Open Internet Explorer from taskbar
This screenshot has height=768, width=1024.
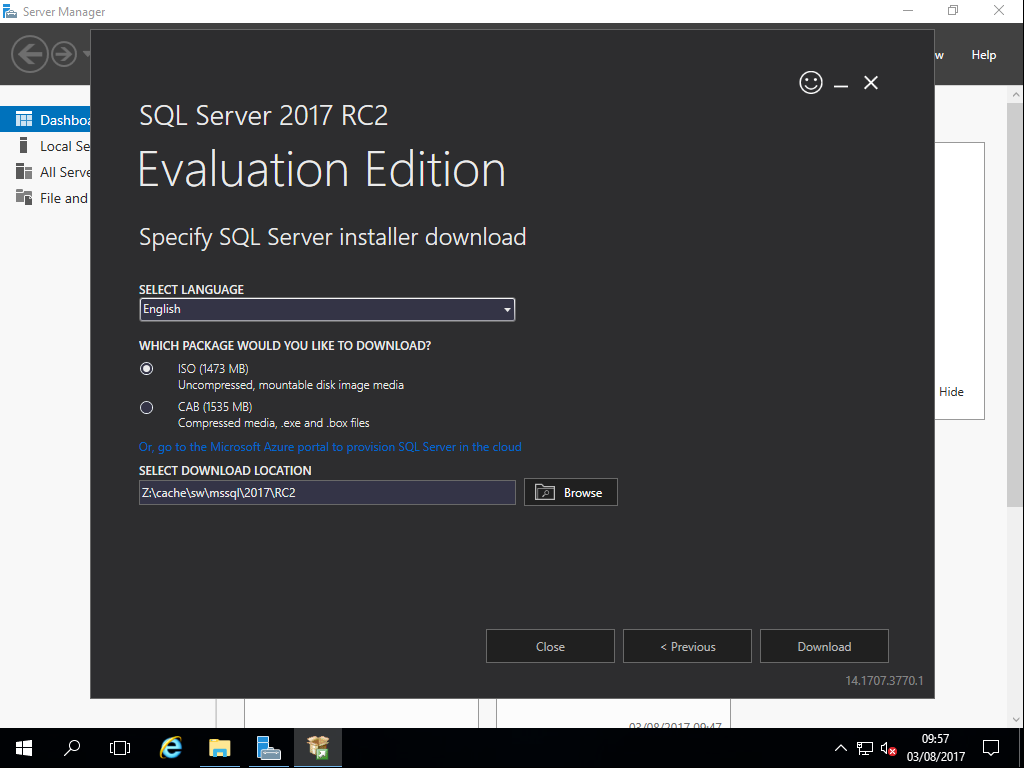coord(172,747)
